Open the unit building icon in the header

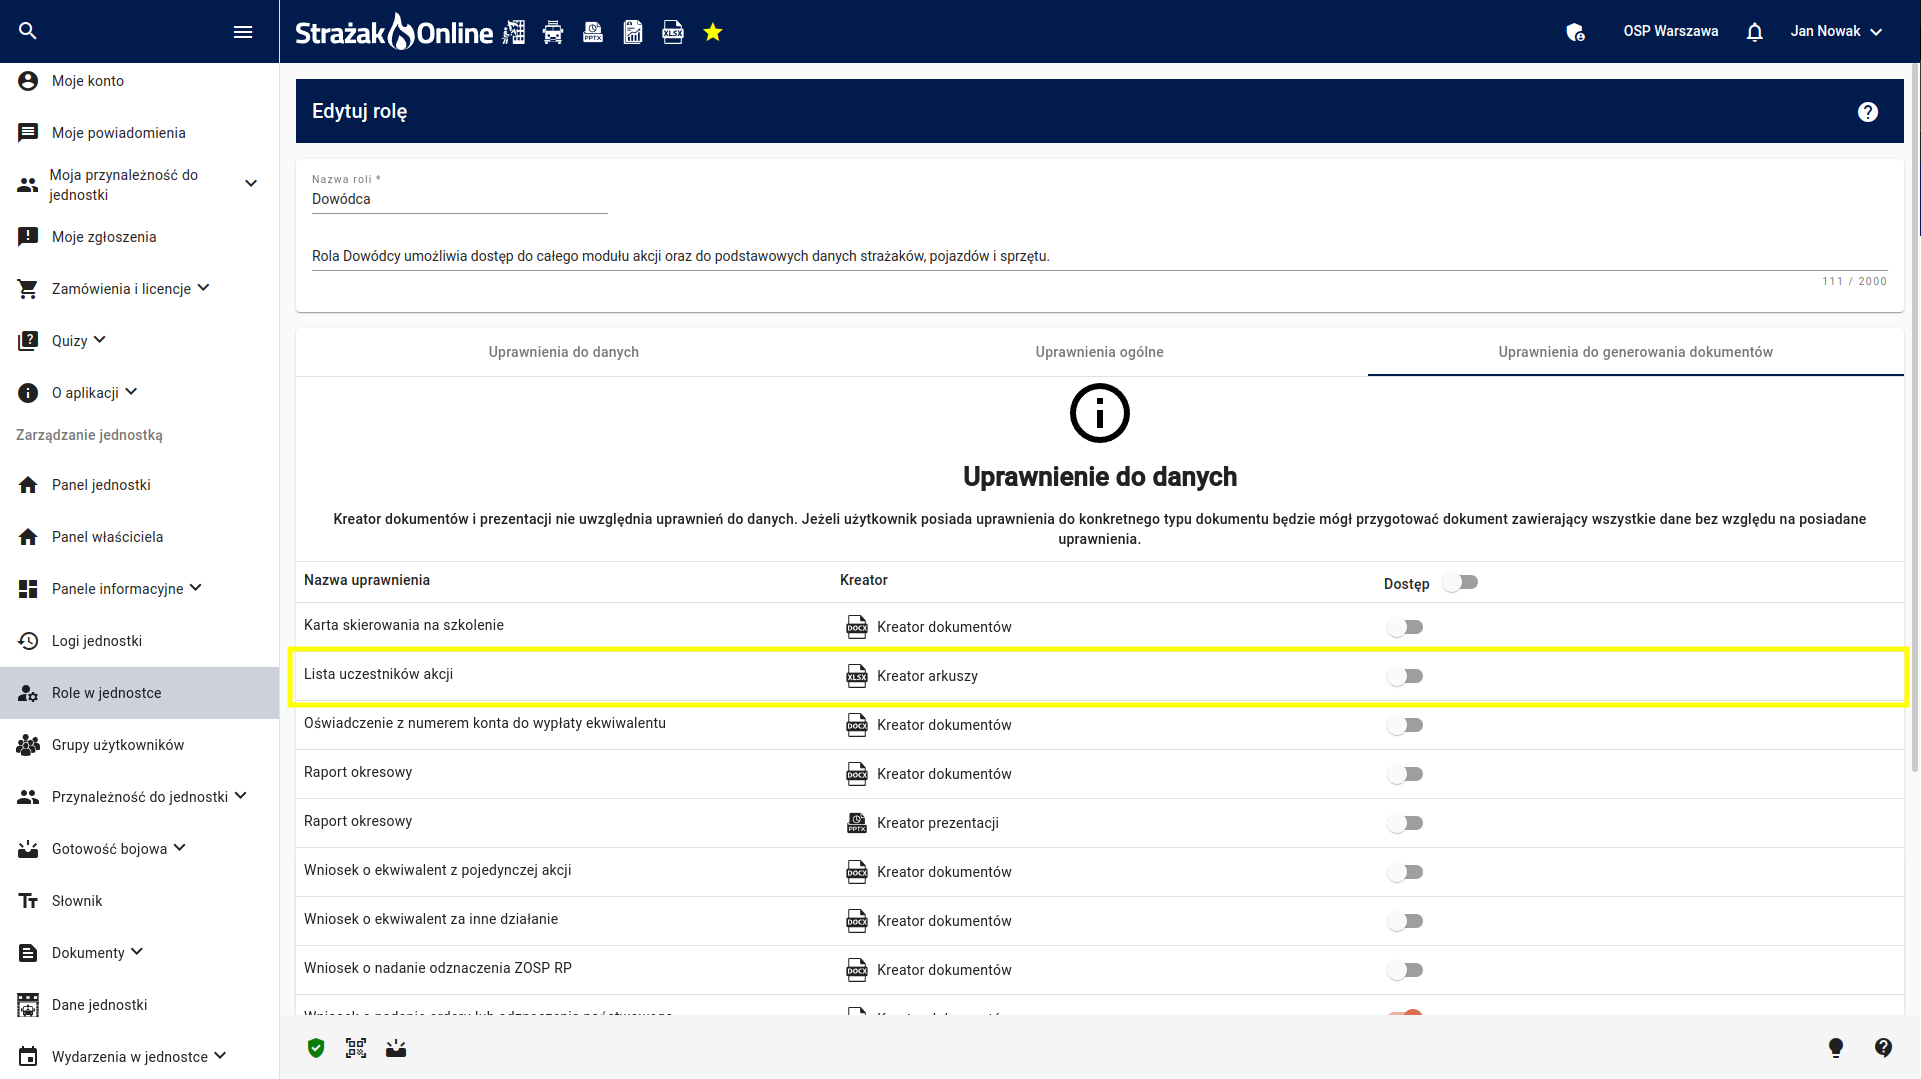[x=513, y=32]
